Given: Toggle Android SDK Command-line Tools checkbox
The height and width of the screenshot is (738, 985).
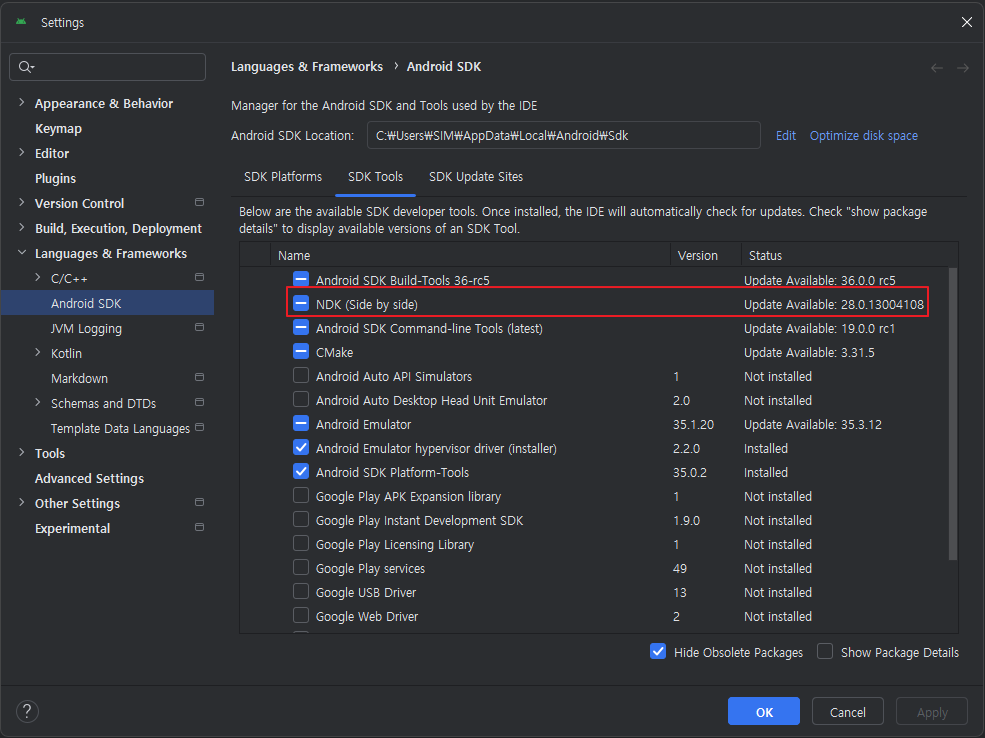Looking at the screenshot, I should (x=301, y=327).
